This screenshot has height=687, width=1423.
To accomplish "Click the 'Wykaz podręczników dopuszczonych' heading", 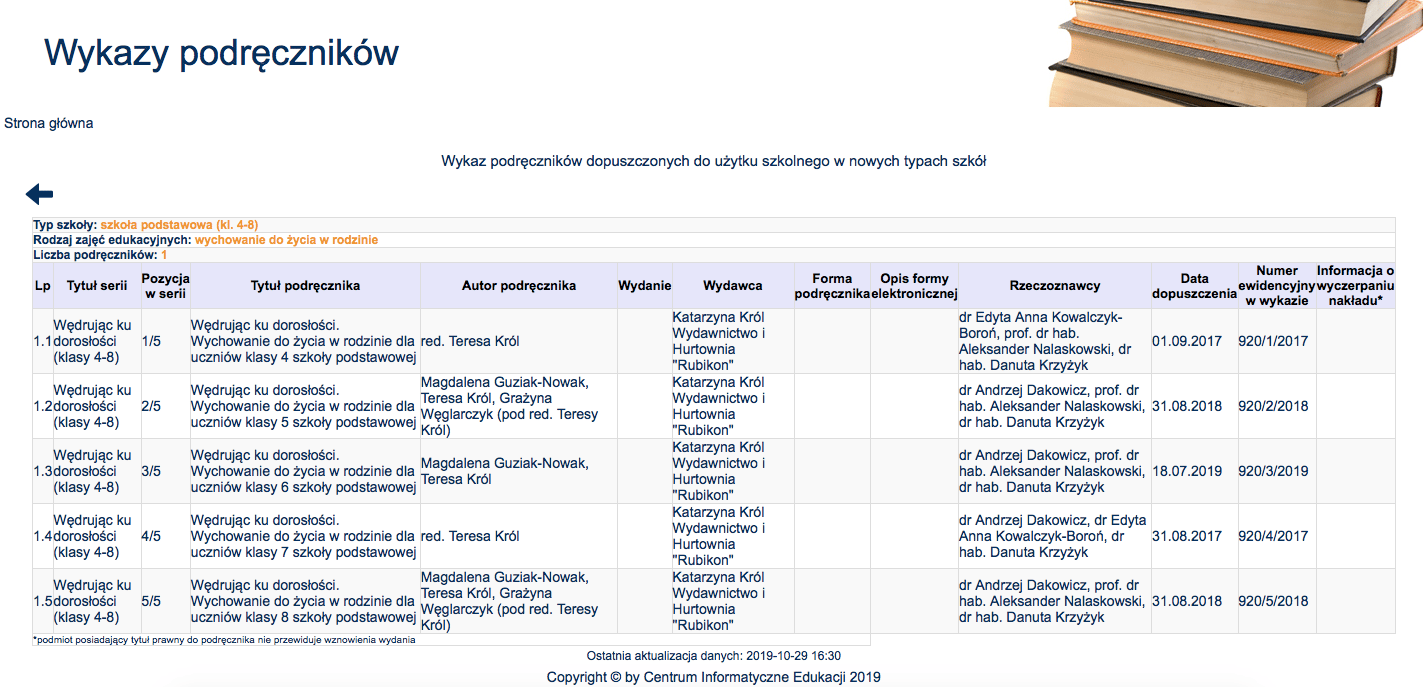I will [x=714, y=161].
